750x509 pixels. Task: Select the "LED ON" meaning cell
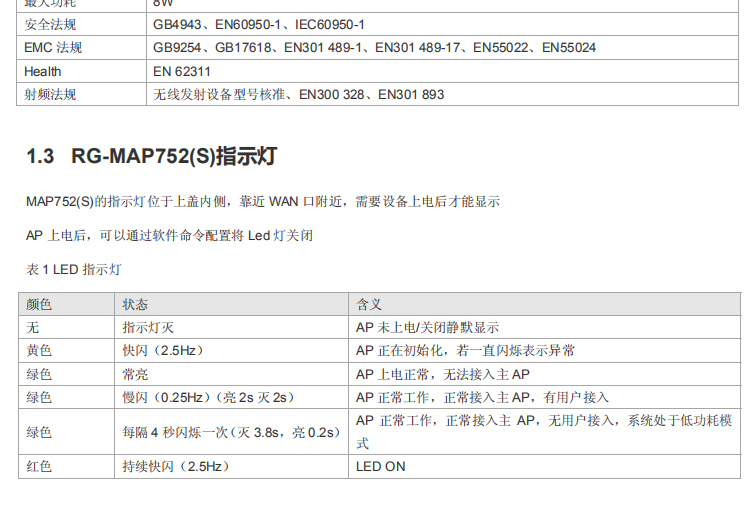pos(544,466)
